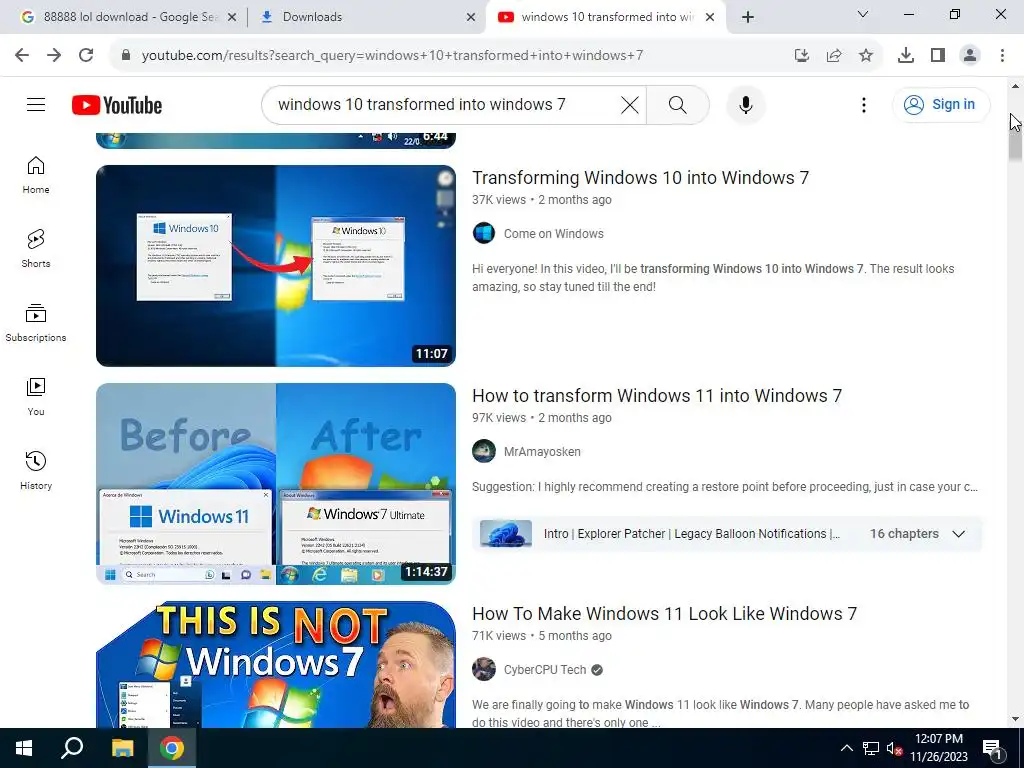Open the You sidebar item
Screen dimensions: 1024x768
[36, 396]
